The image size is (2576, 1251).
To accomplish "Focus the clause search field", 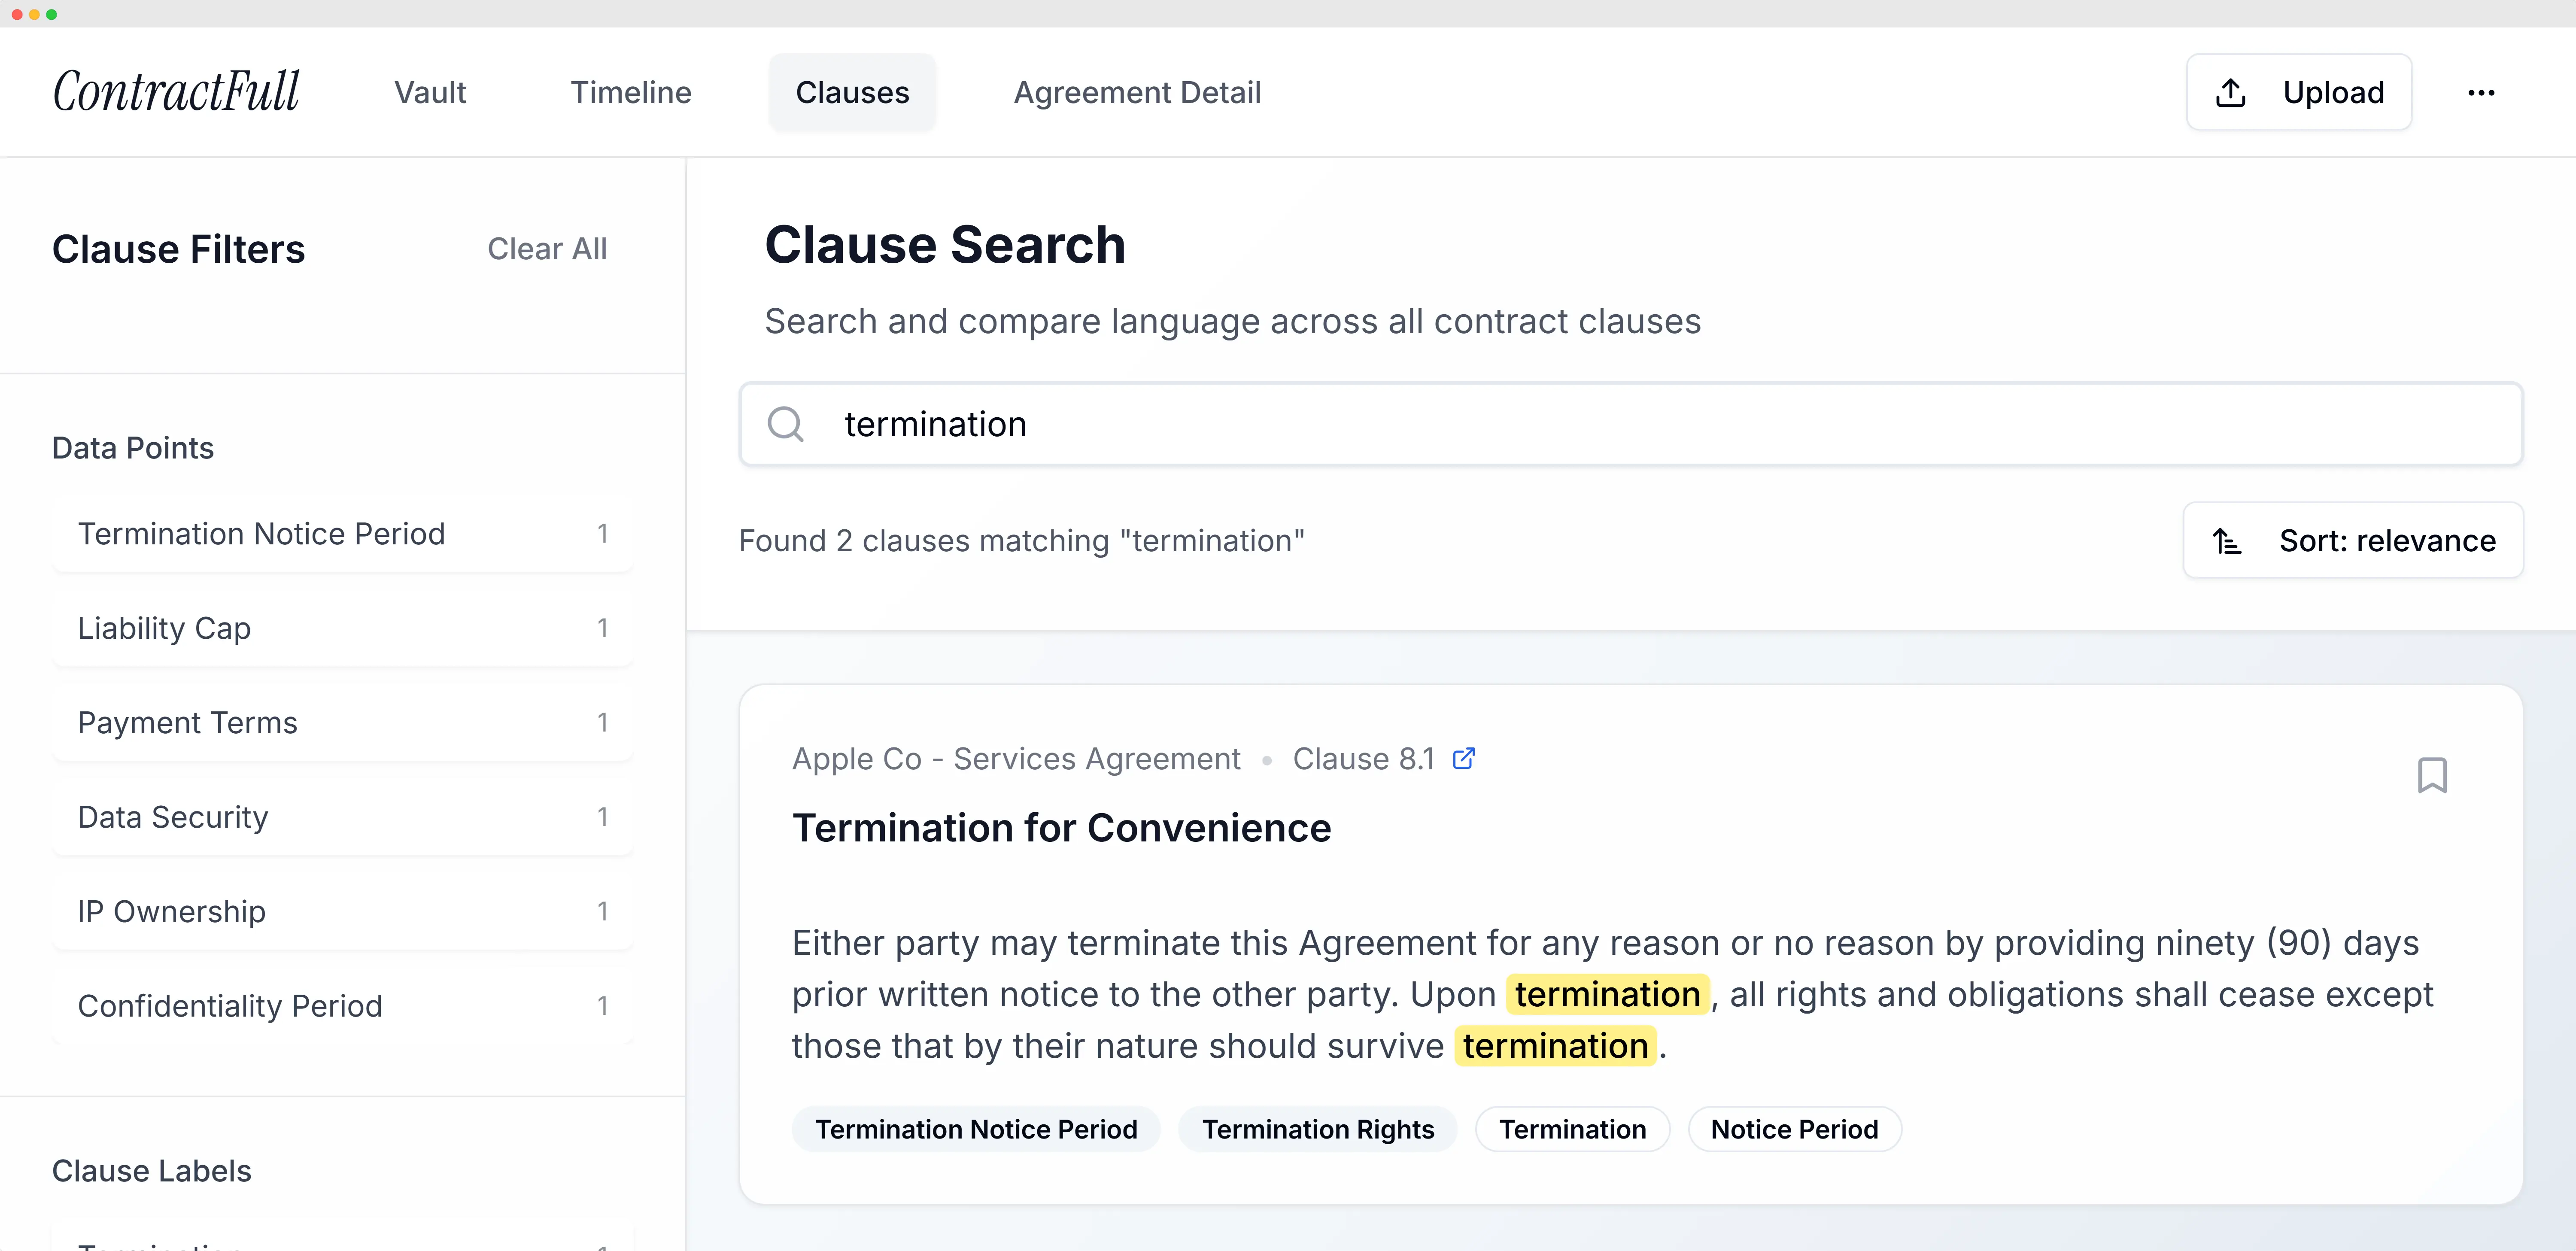I will click(x=1631, y=424).
